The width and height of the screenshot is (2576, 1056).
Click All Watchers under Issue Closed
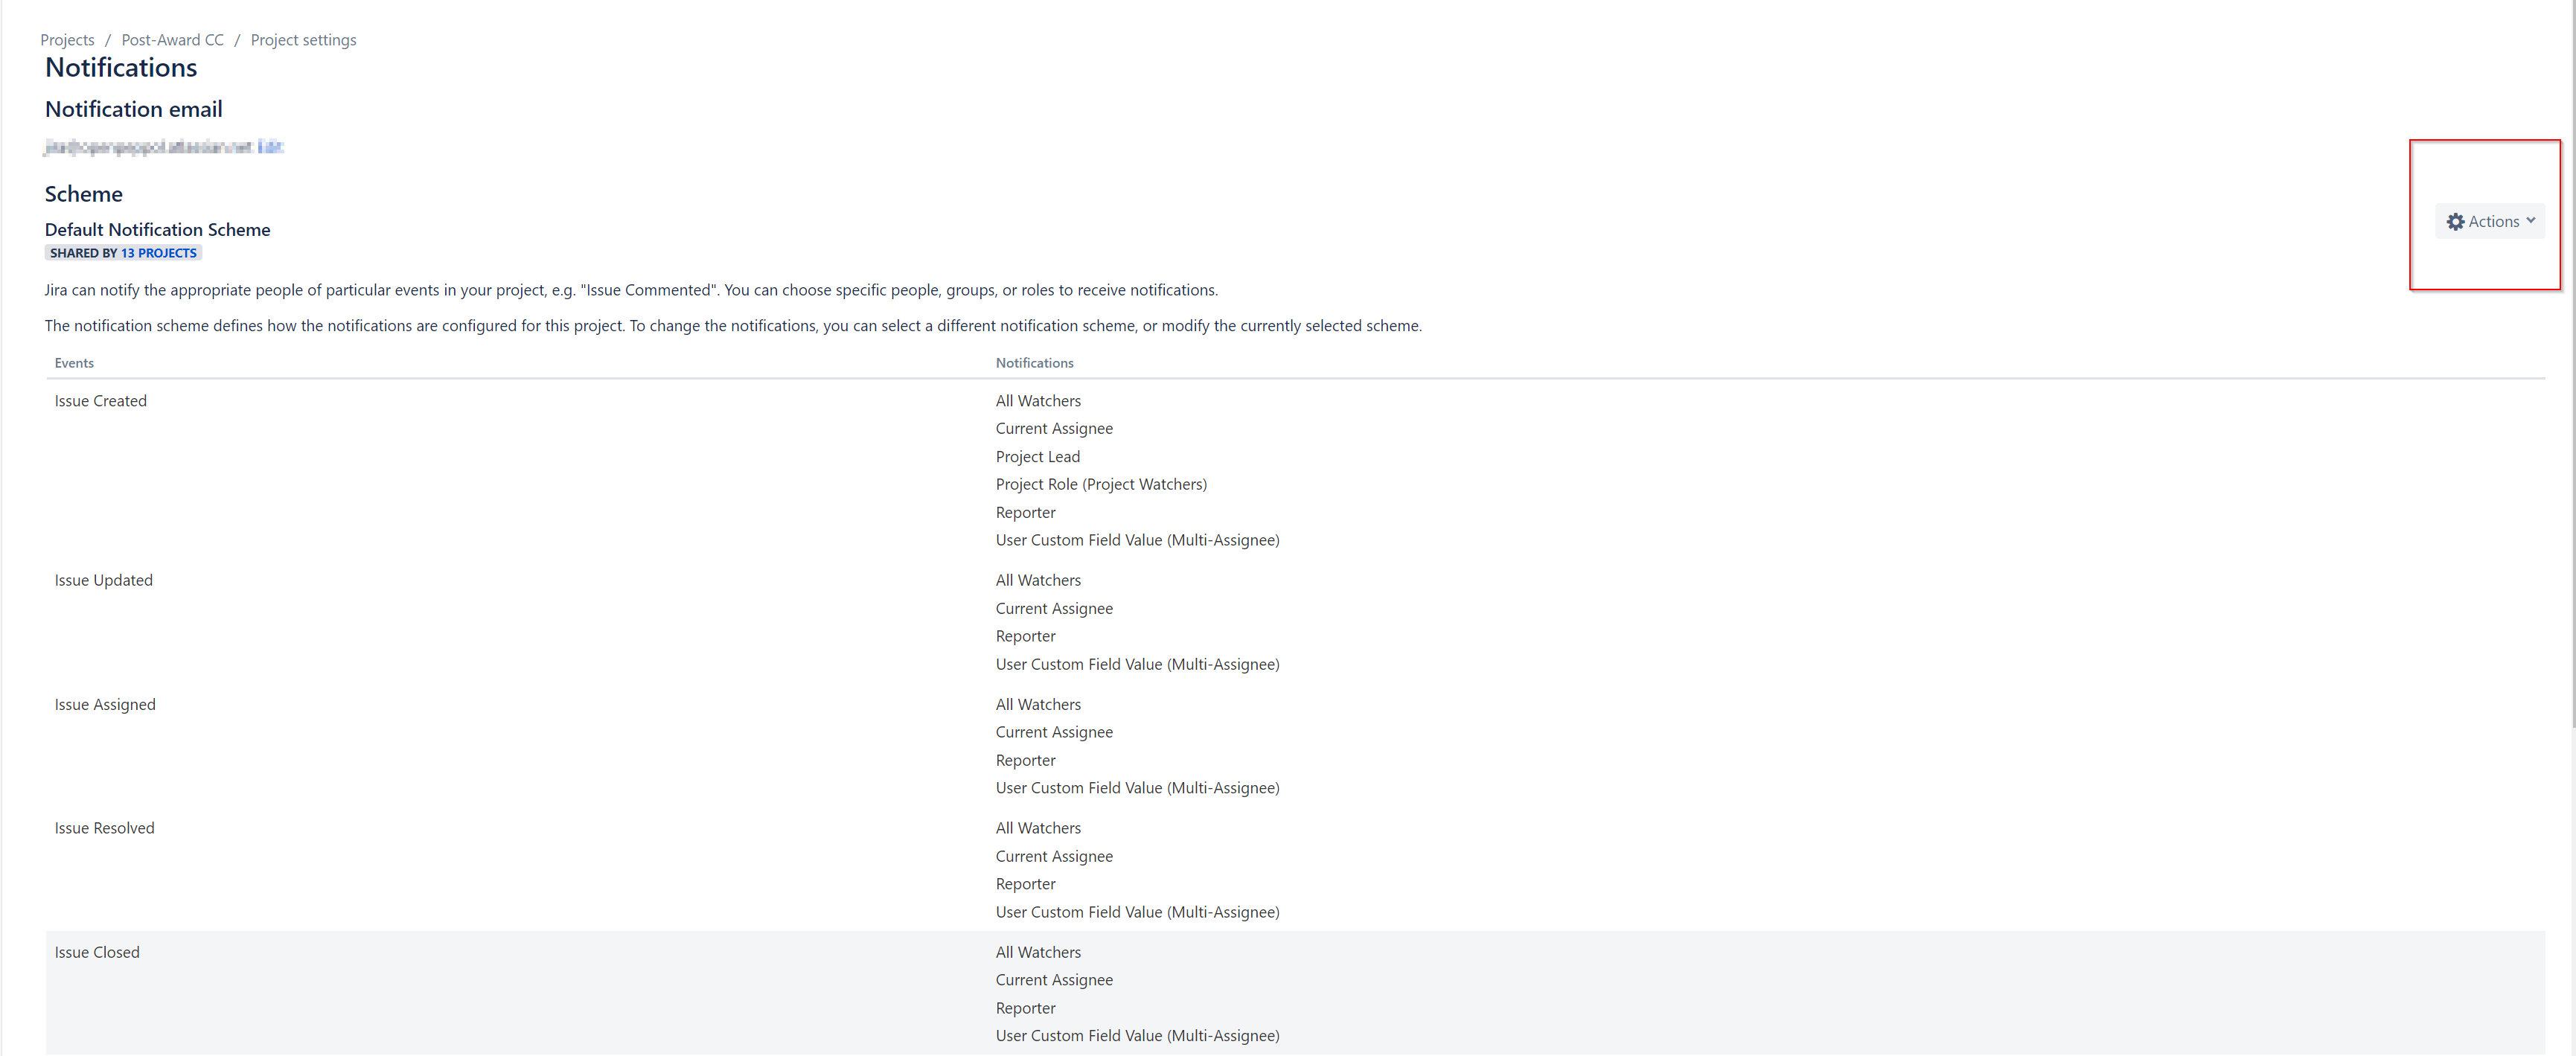coord(1038,952)
